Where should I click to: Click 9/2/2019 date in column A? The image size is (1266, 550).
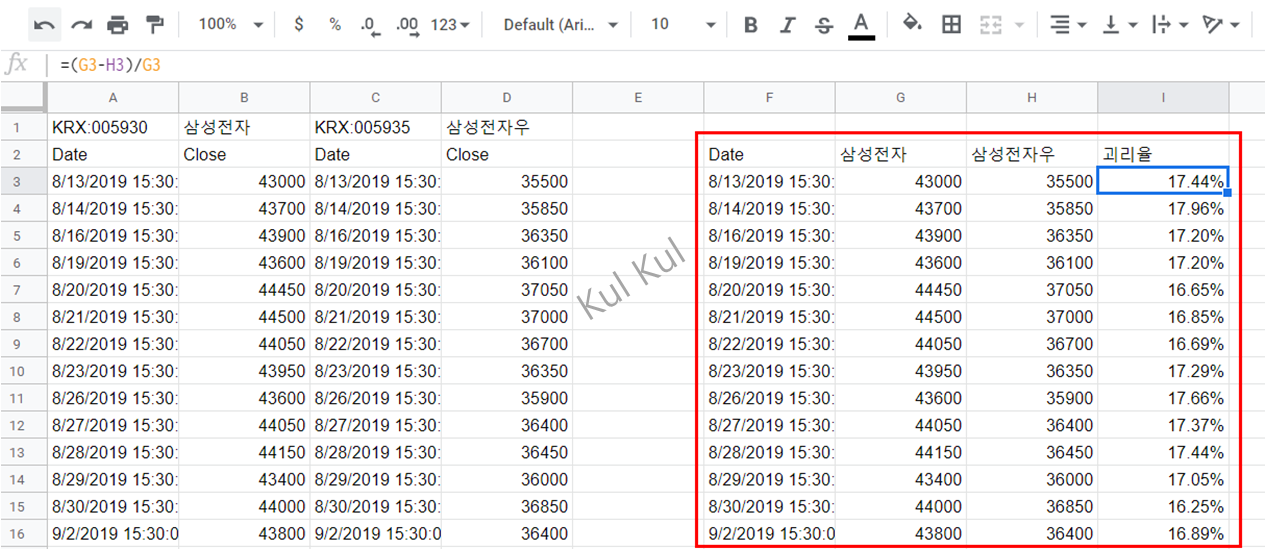pos(113,533)
